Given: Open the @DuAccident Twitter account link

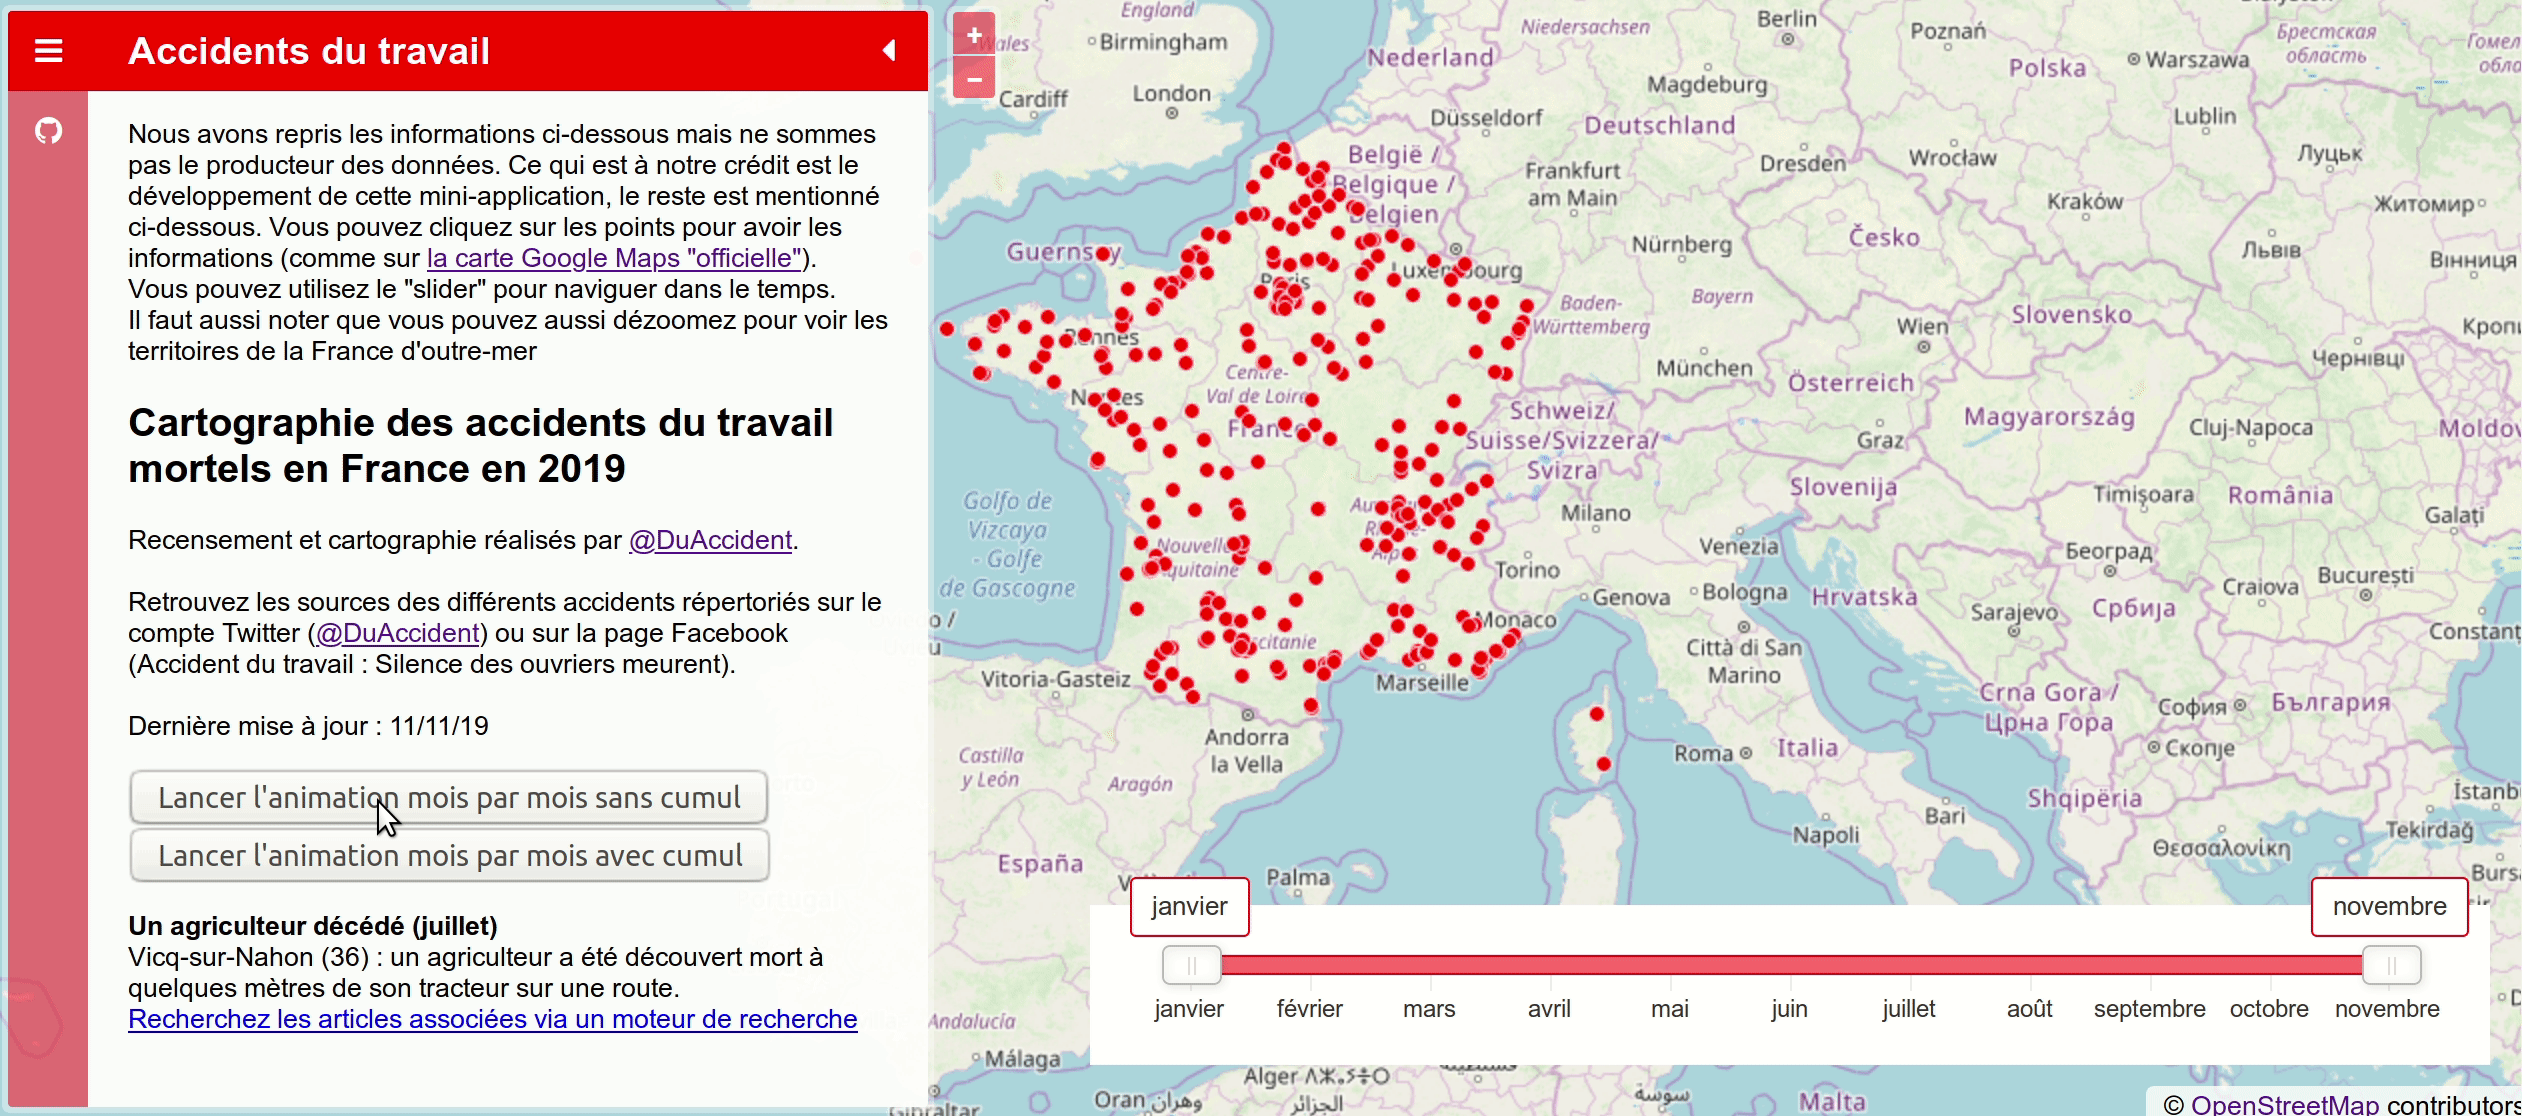Looking at the screenshot, I should click(x=398, y=634).
